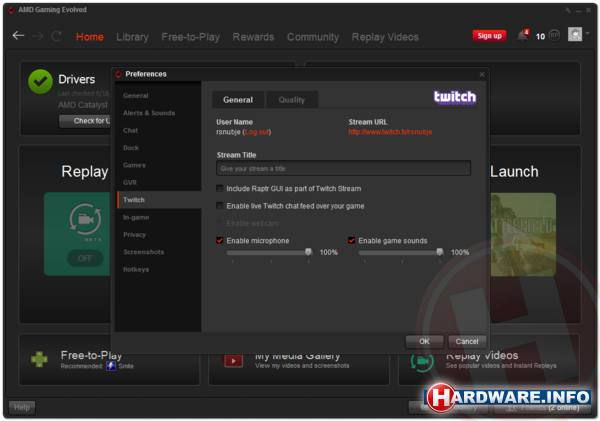Toggle Enable webcam checkbox
This screenshot has height=421, width=600.
click(x=220, y=223)
